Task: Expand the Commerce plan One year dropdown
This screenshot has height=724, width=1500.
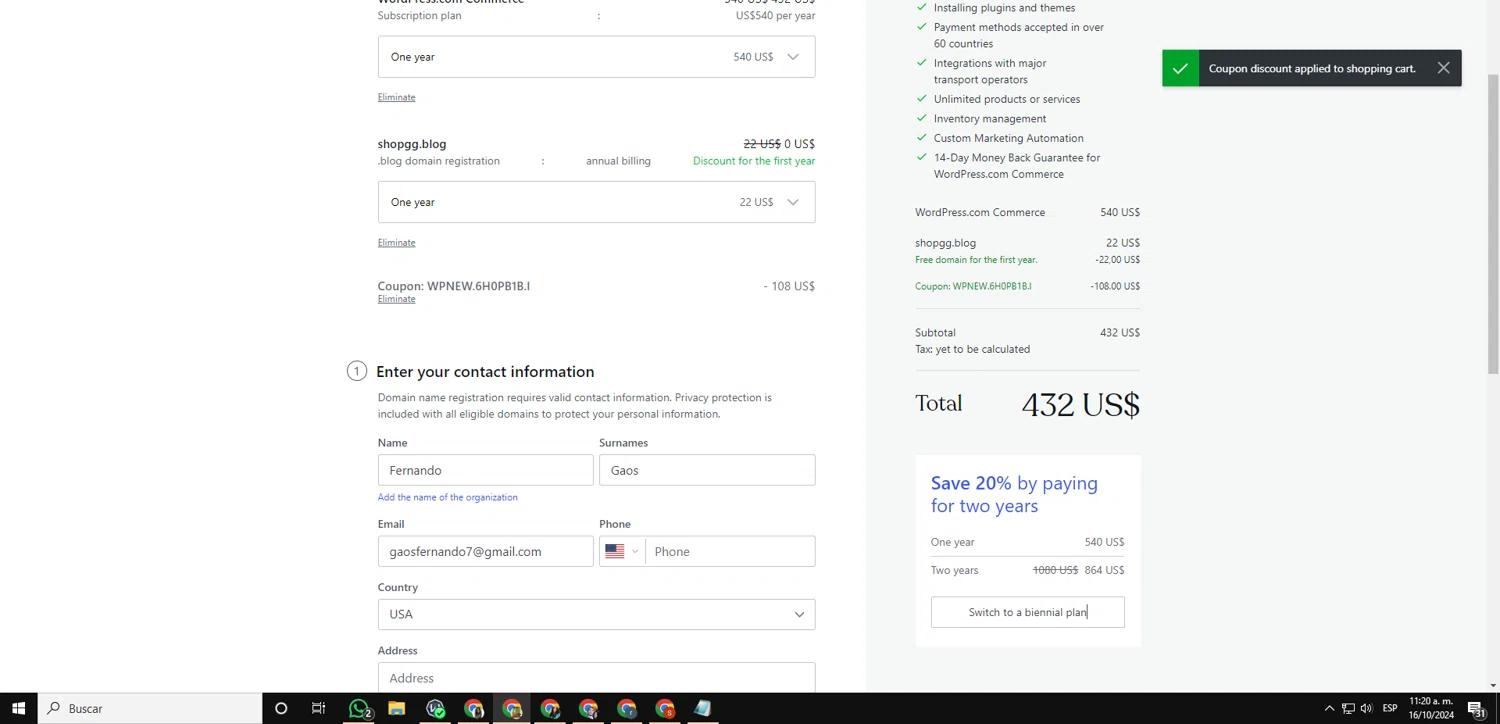Action: pyautogui.click(x=596, y=57)
